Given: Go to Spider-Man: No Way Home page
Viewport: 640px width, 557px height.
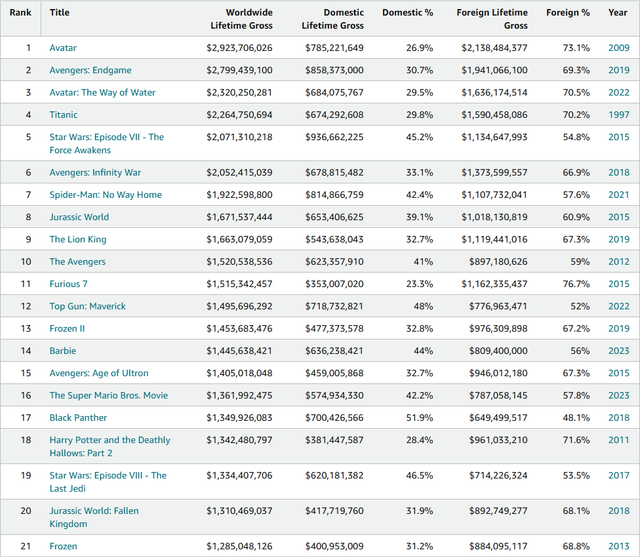Looking at the screenshot, I should pyautogui.click(x=105, y=195).
